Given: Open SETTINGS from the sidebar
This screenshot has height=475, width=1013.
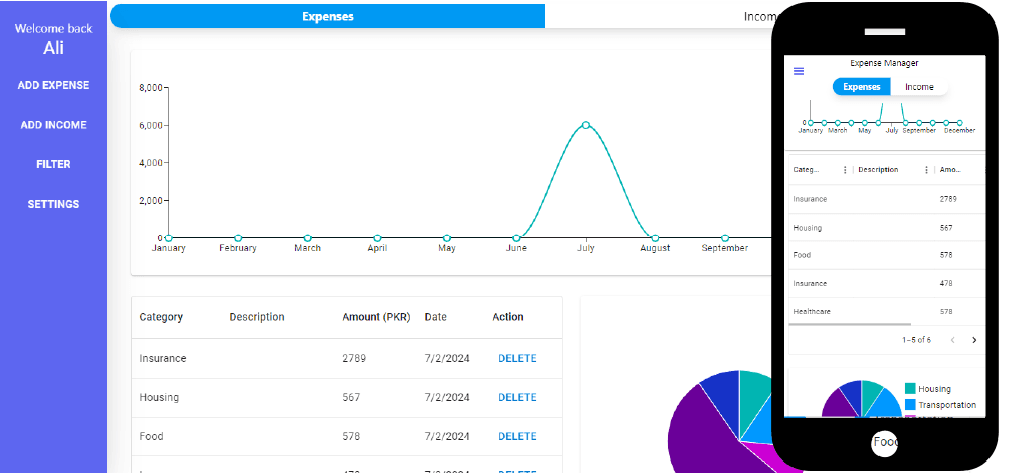Looking at the screenshot, I should (53, 204).
